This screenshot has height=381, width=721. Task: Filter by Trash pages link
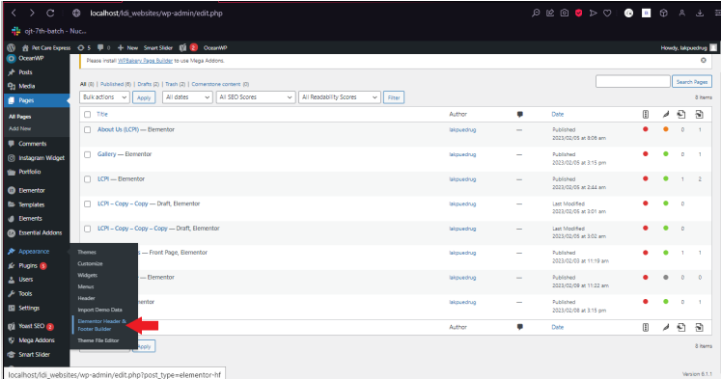click(175, 84)
